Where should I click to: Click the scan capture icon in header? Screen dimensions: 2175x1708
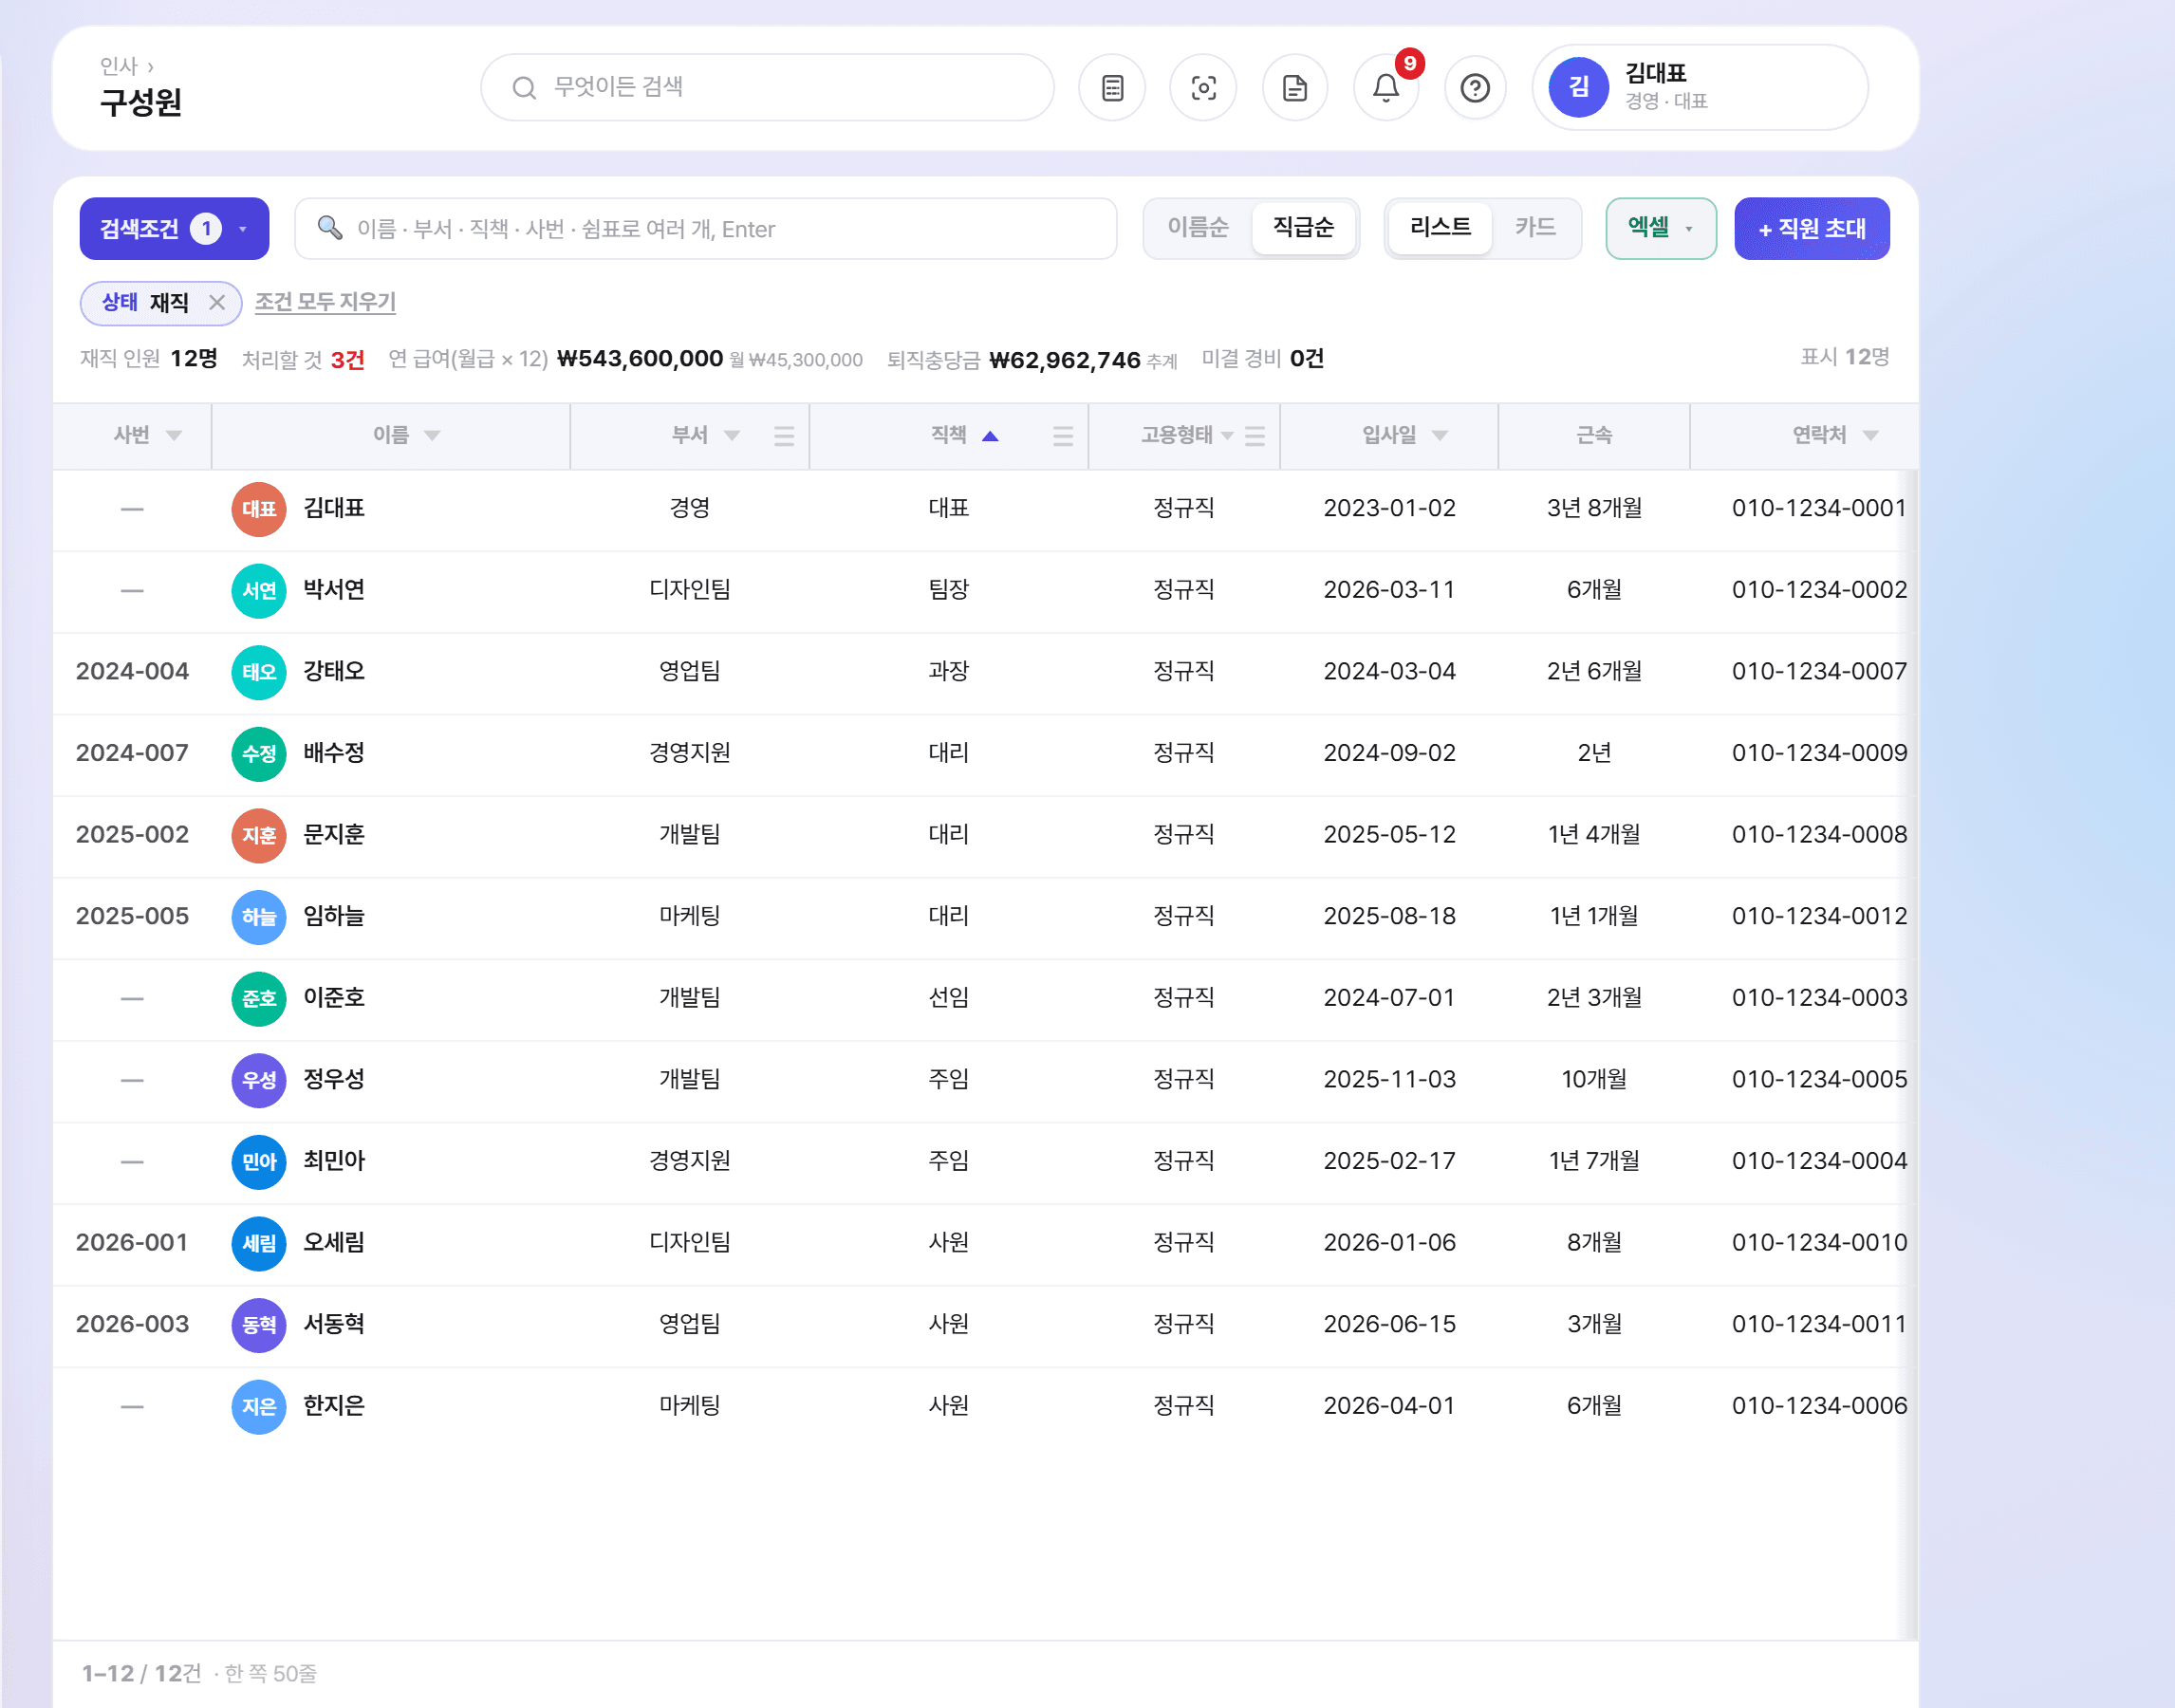(x=1203, y=88)
